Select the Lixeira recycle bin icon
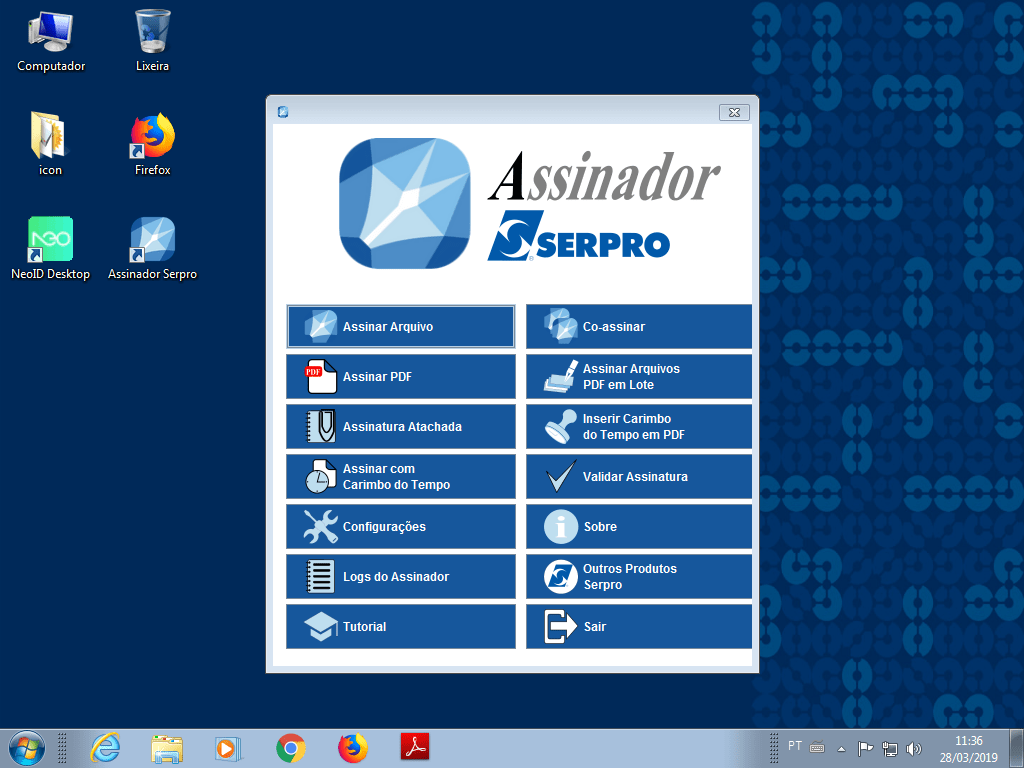This screenshot has width=1024, height=768. [153, 40]
